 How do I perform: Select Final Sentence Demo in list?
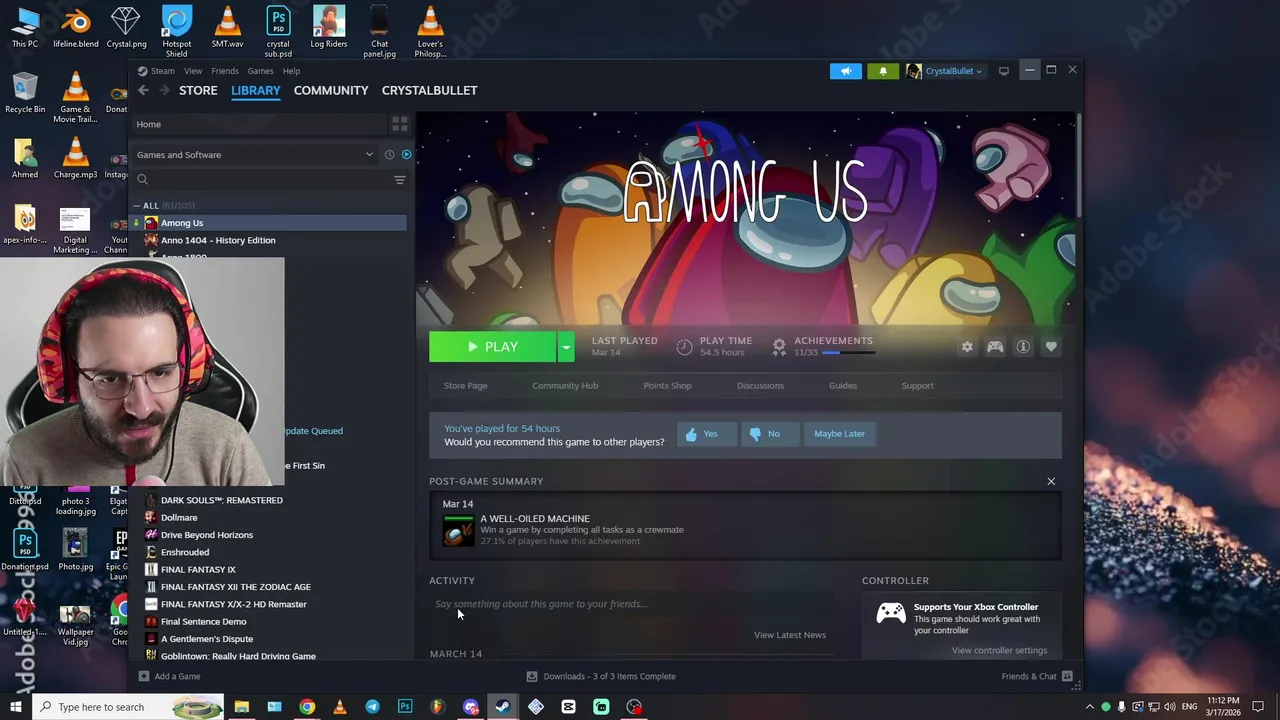(203, 622)
